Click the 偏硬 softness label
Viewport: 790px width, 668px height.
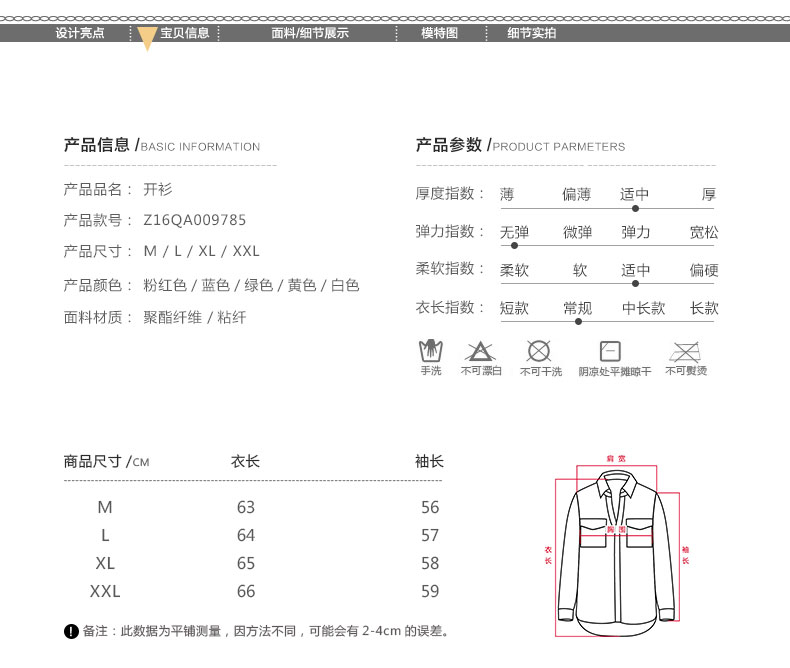(704, 270)
